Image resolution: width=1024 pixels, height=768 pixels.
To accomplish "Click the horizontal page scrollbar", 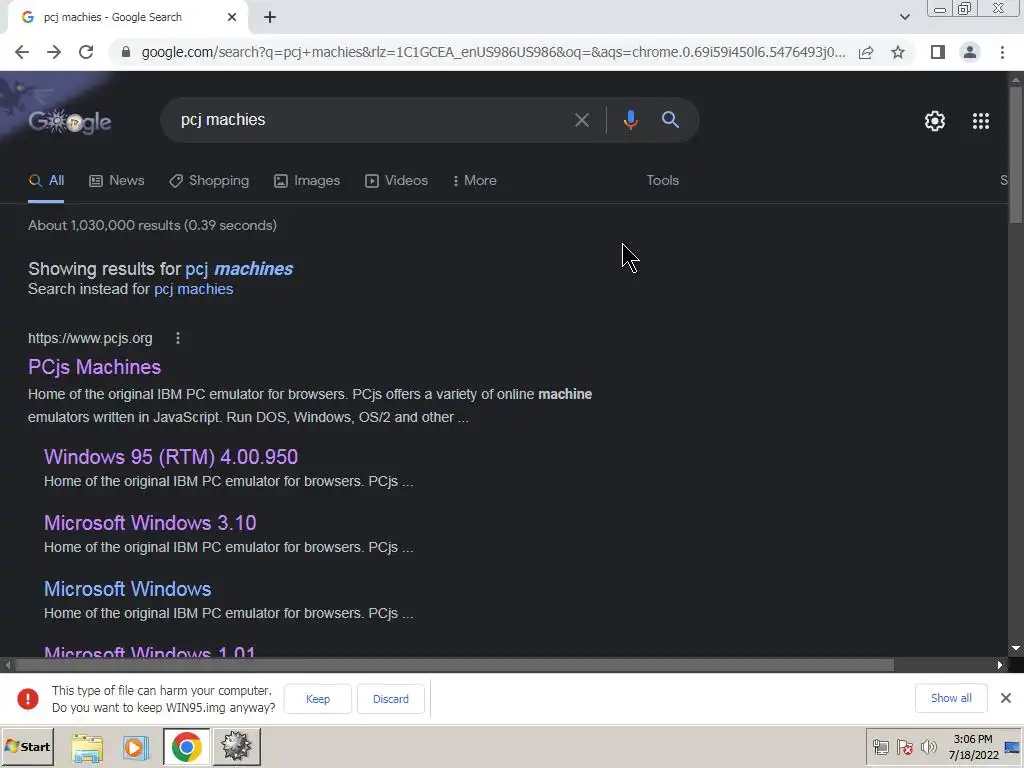I will (454, 665).
